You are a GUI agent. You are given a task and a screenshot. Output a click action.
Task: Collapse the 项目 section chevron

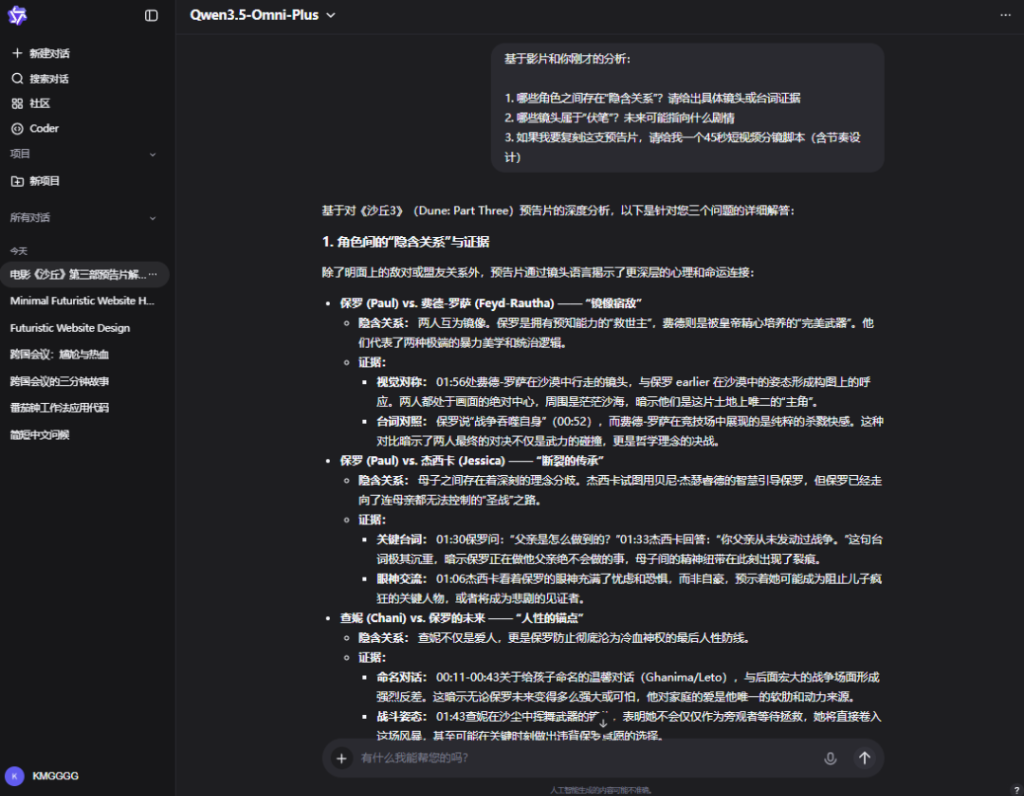[153, 155]
